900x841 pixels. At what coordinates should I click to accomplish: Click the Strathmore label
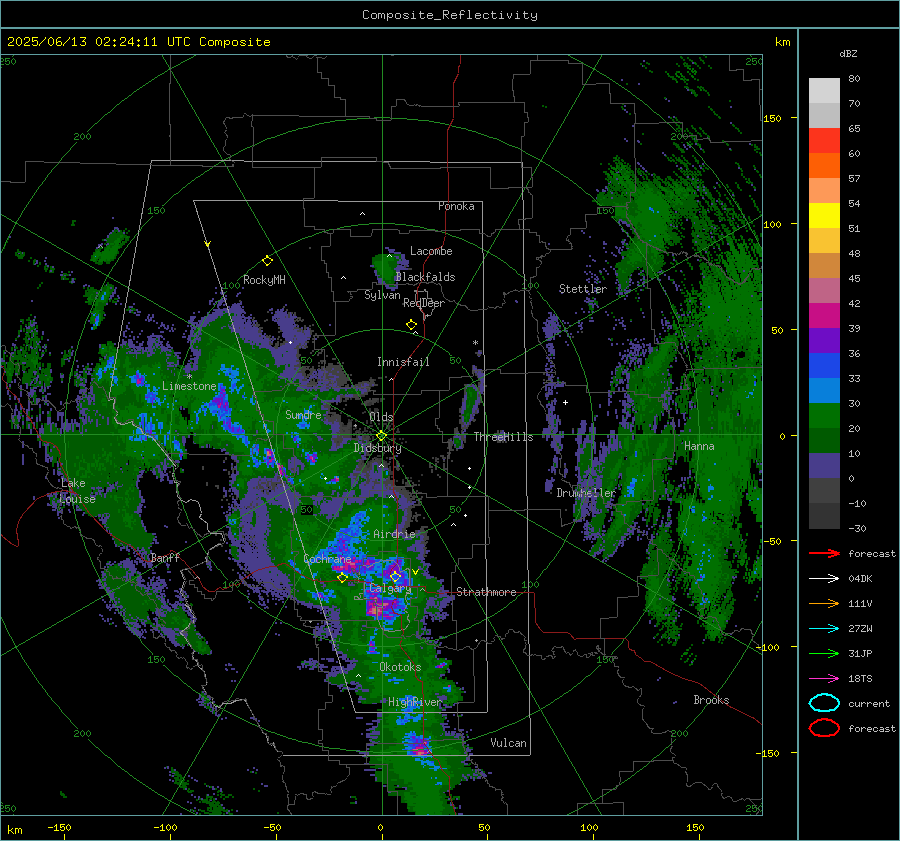click(x=486, y=592)
